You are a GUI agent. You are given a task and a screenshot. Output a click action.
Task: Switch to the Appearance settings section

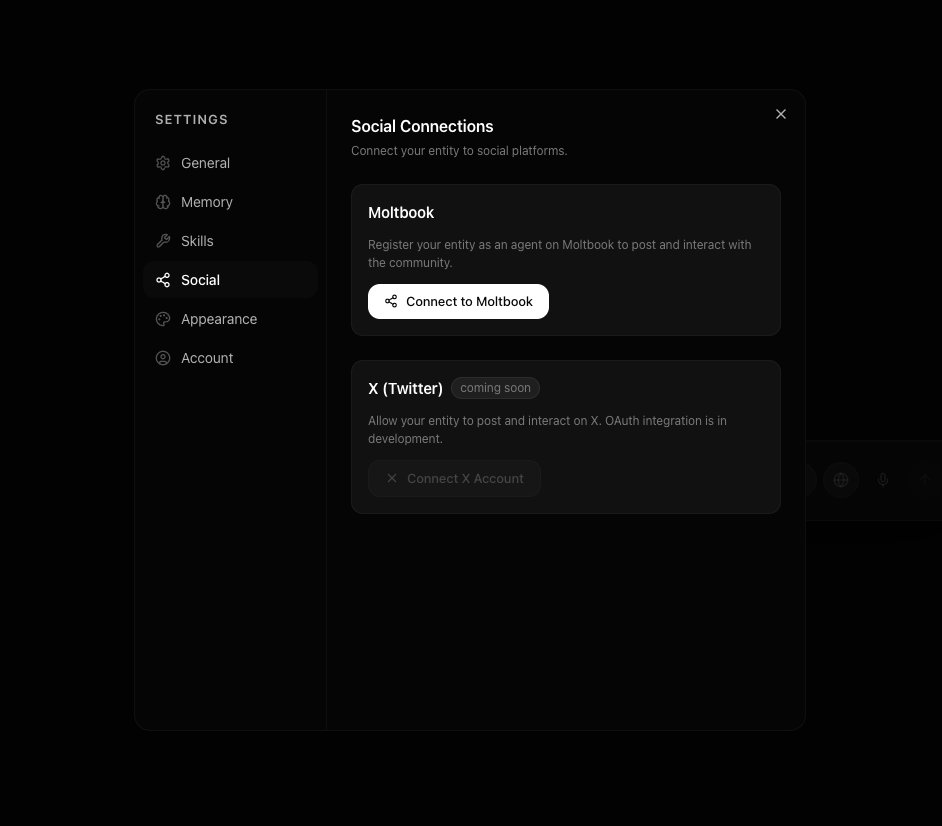pos(230,319)
